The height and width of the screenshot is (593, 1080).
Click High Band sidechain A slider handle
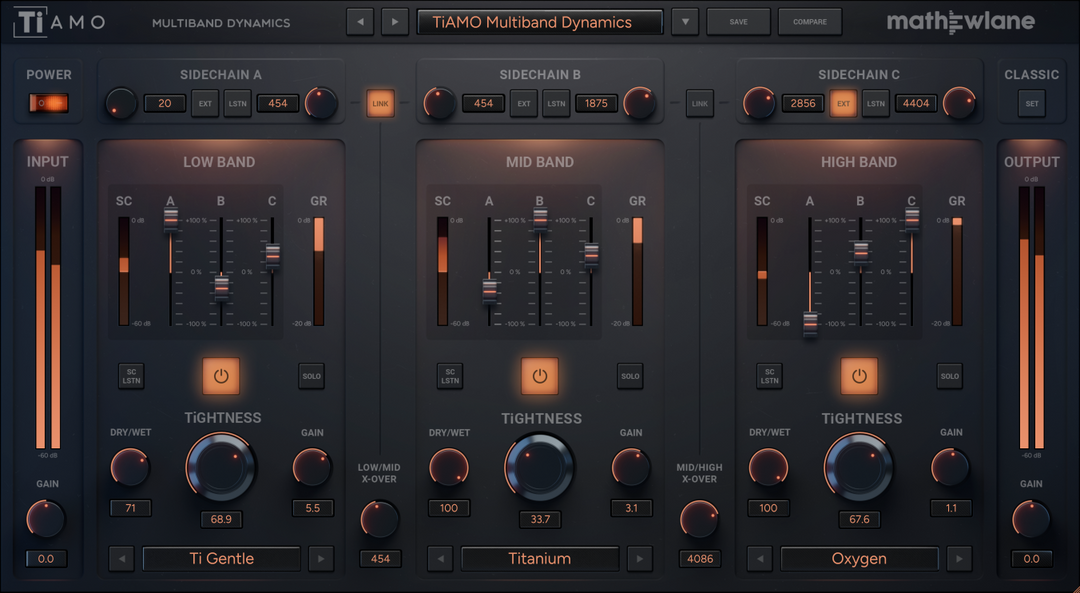(811, 323)
